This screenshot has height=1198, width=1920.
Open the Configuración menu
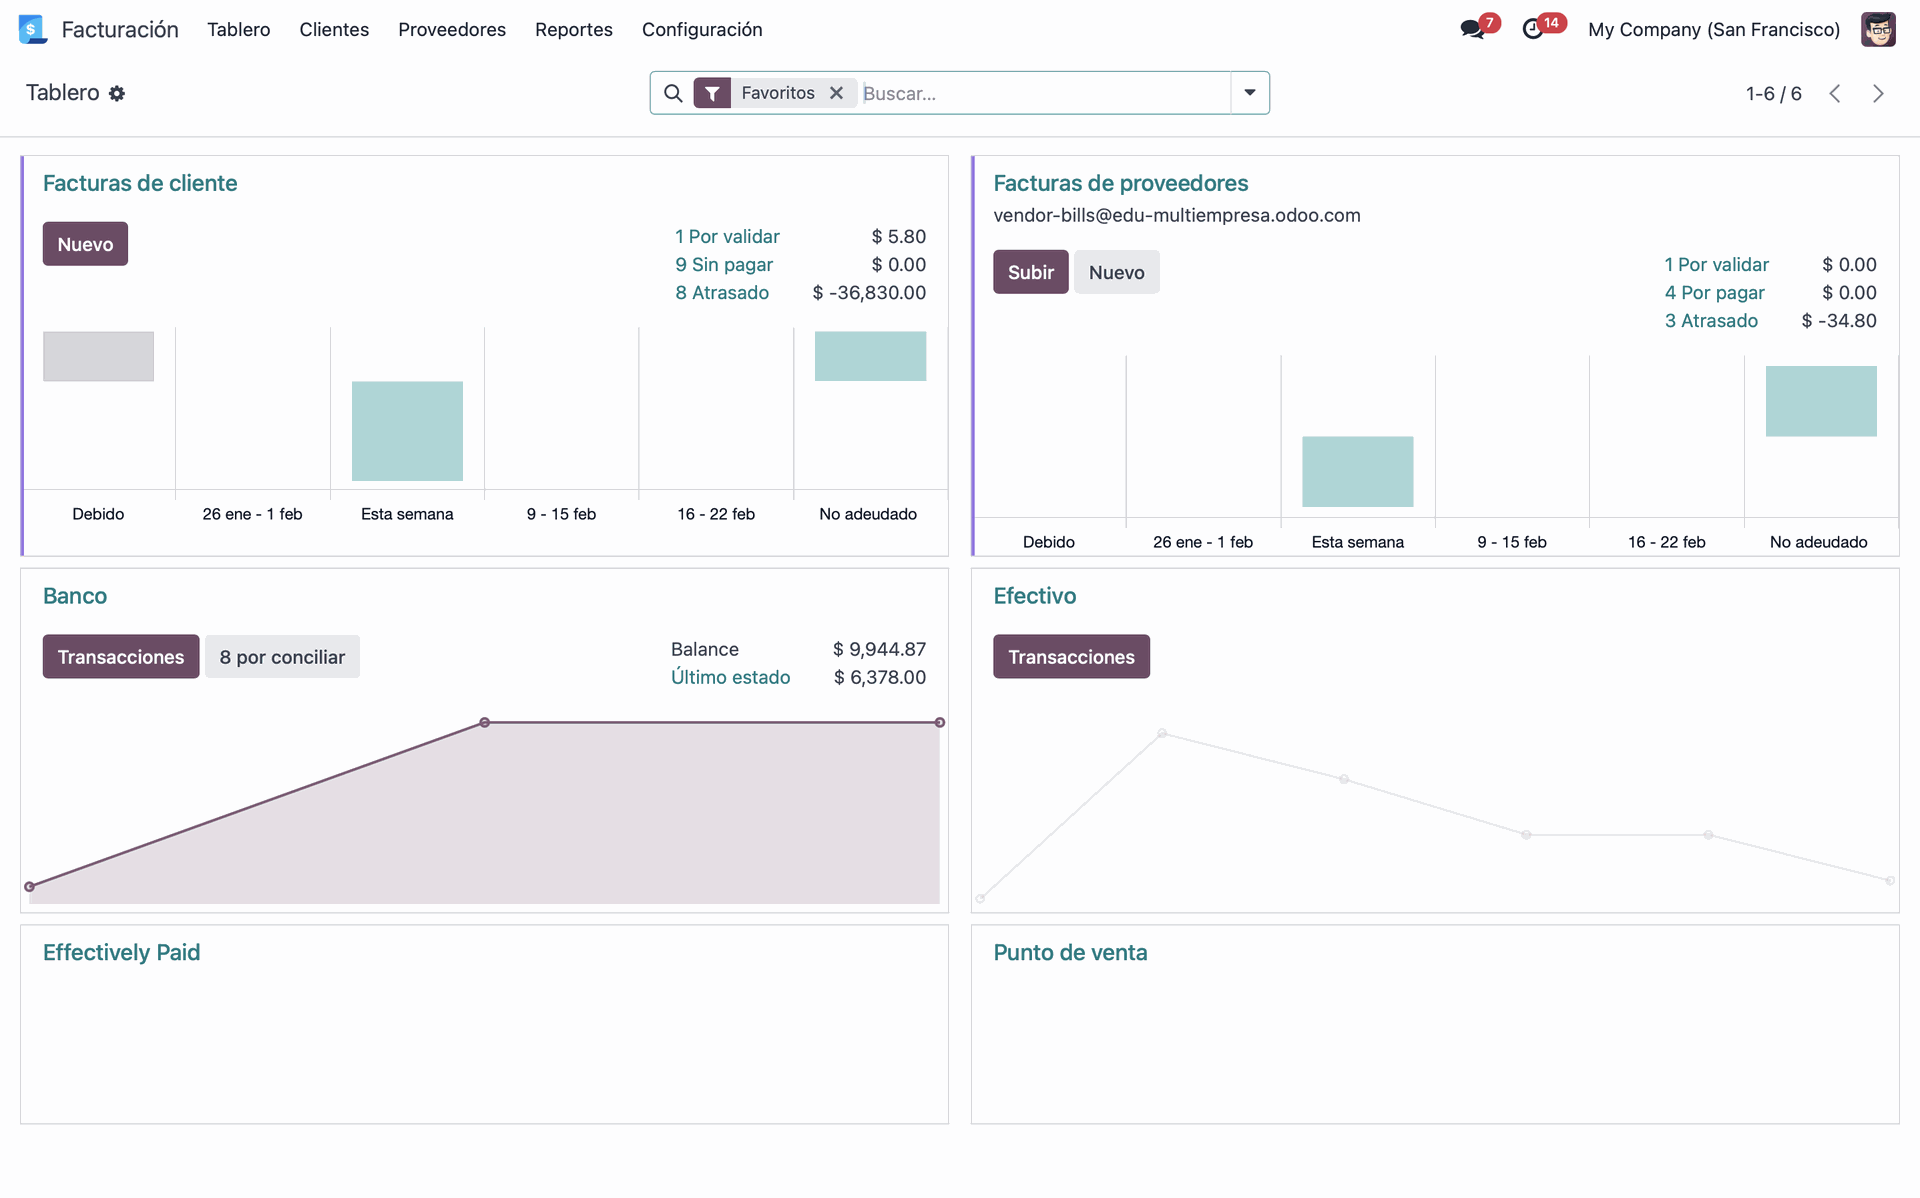(x=702, y=29)
